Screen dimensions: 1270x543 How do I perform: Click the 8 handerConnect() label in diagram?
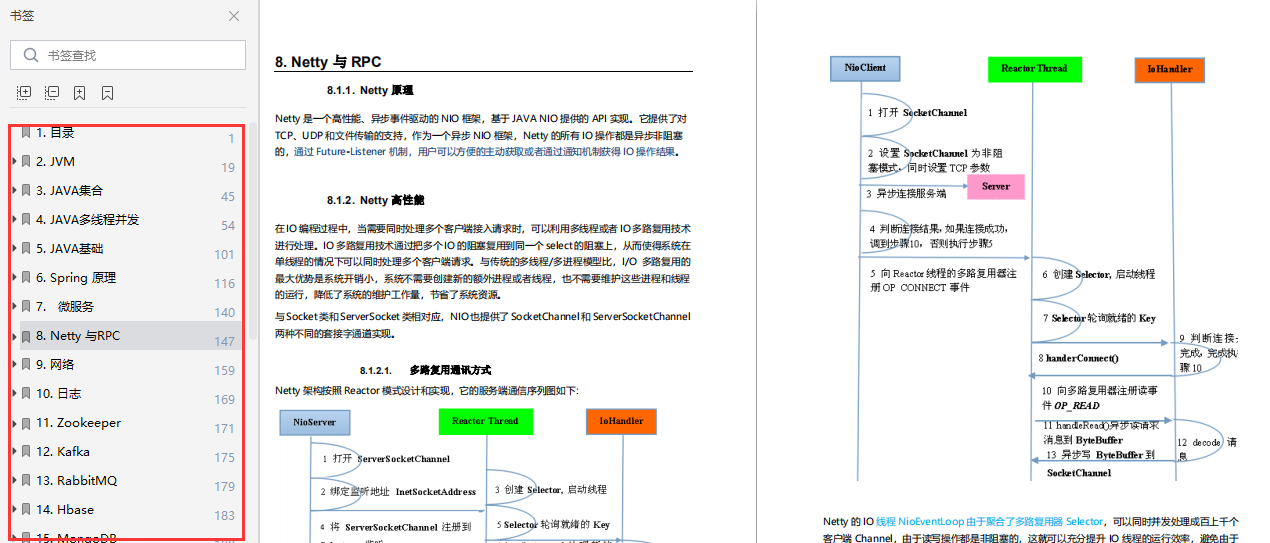point(1078,357)
